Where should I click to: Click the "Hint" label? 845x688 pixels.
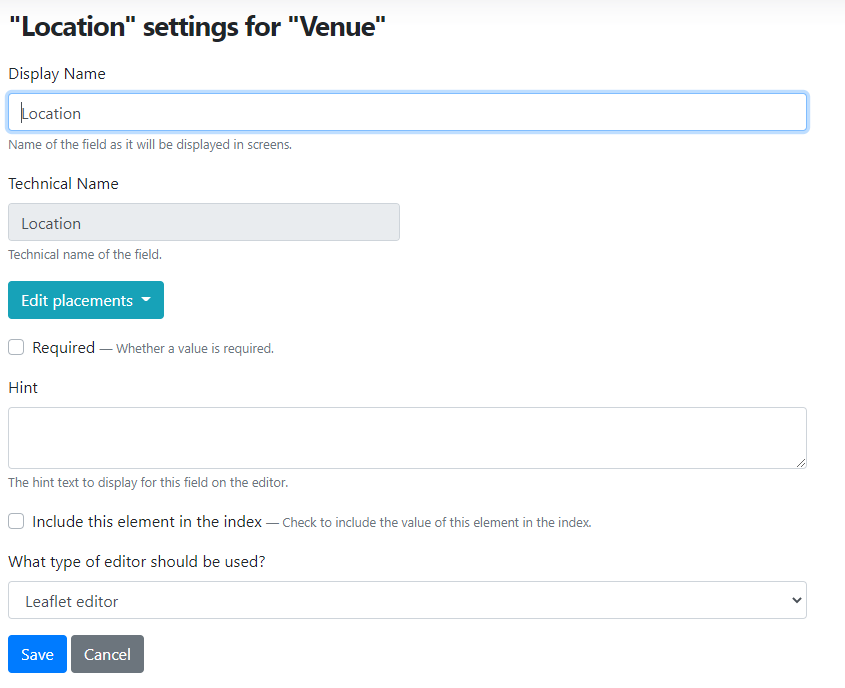pyautogui.click(x=23, y=388)
